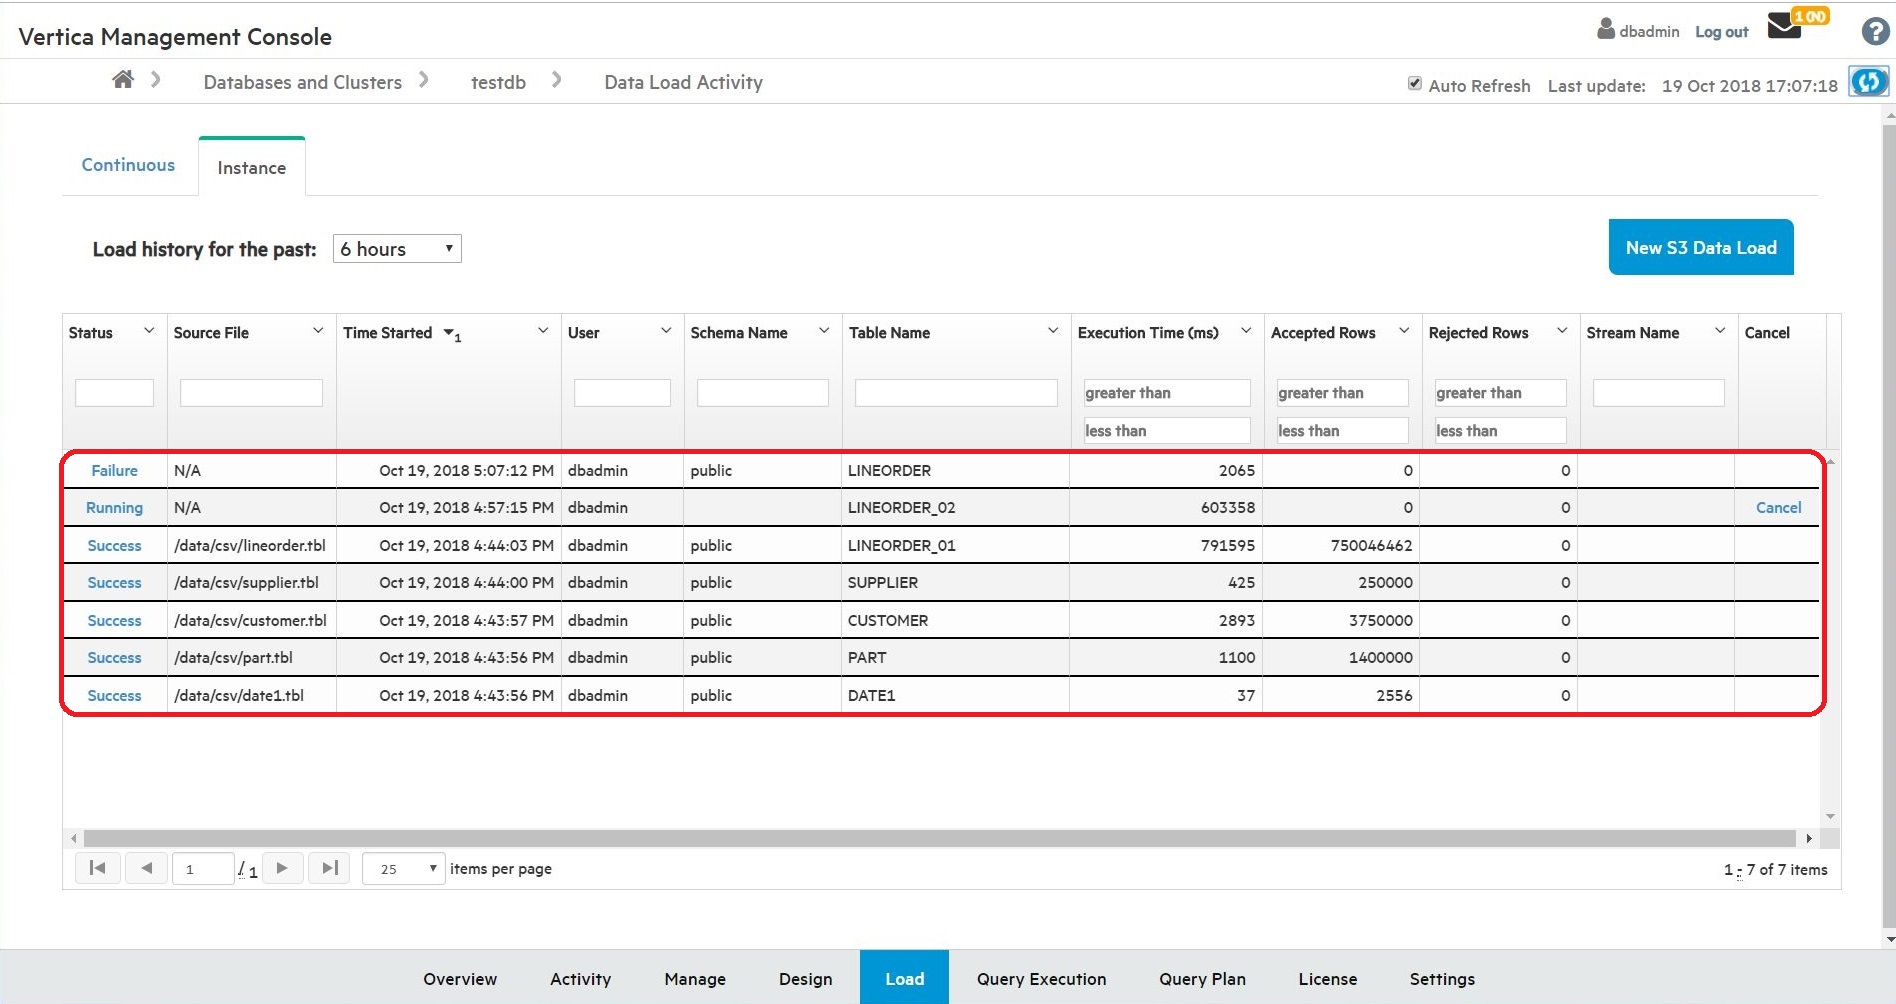Expand the Table Name column menu chevron

tap(1053, 331)
